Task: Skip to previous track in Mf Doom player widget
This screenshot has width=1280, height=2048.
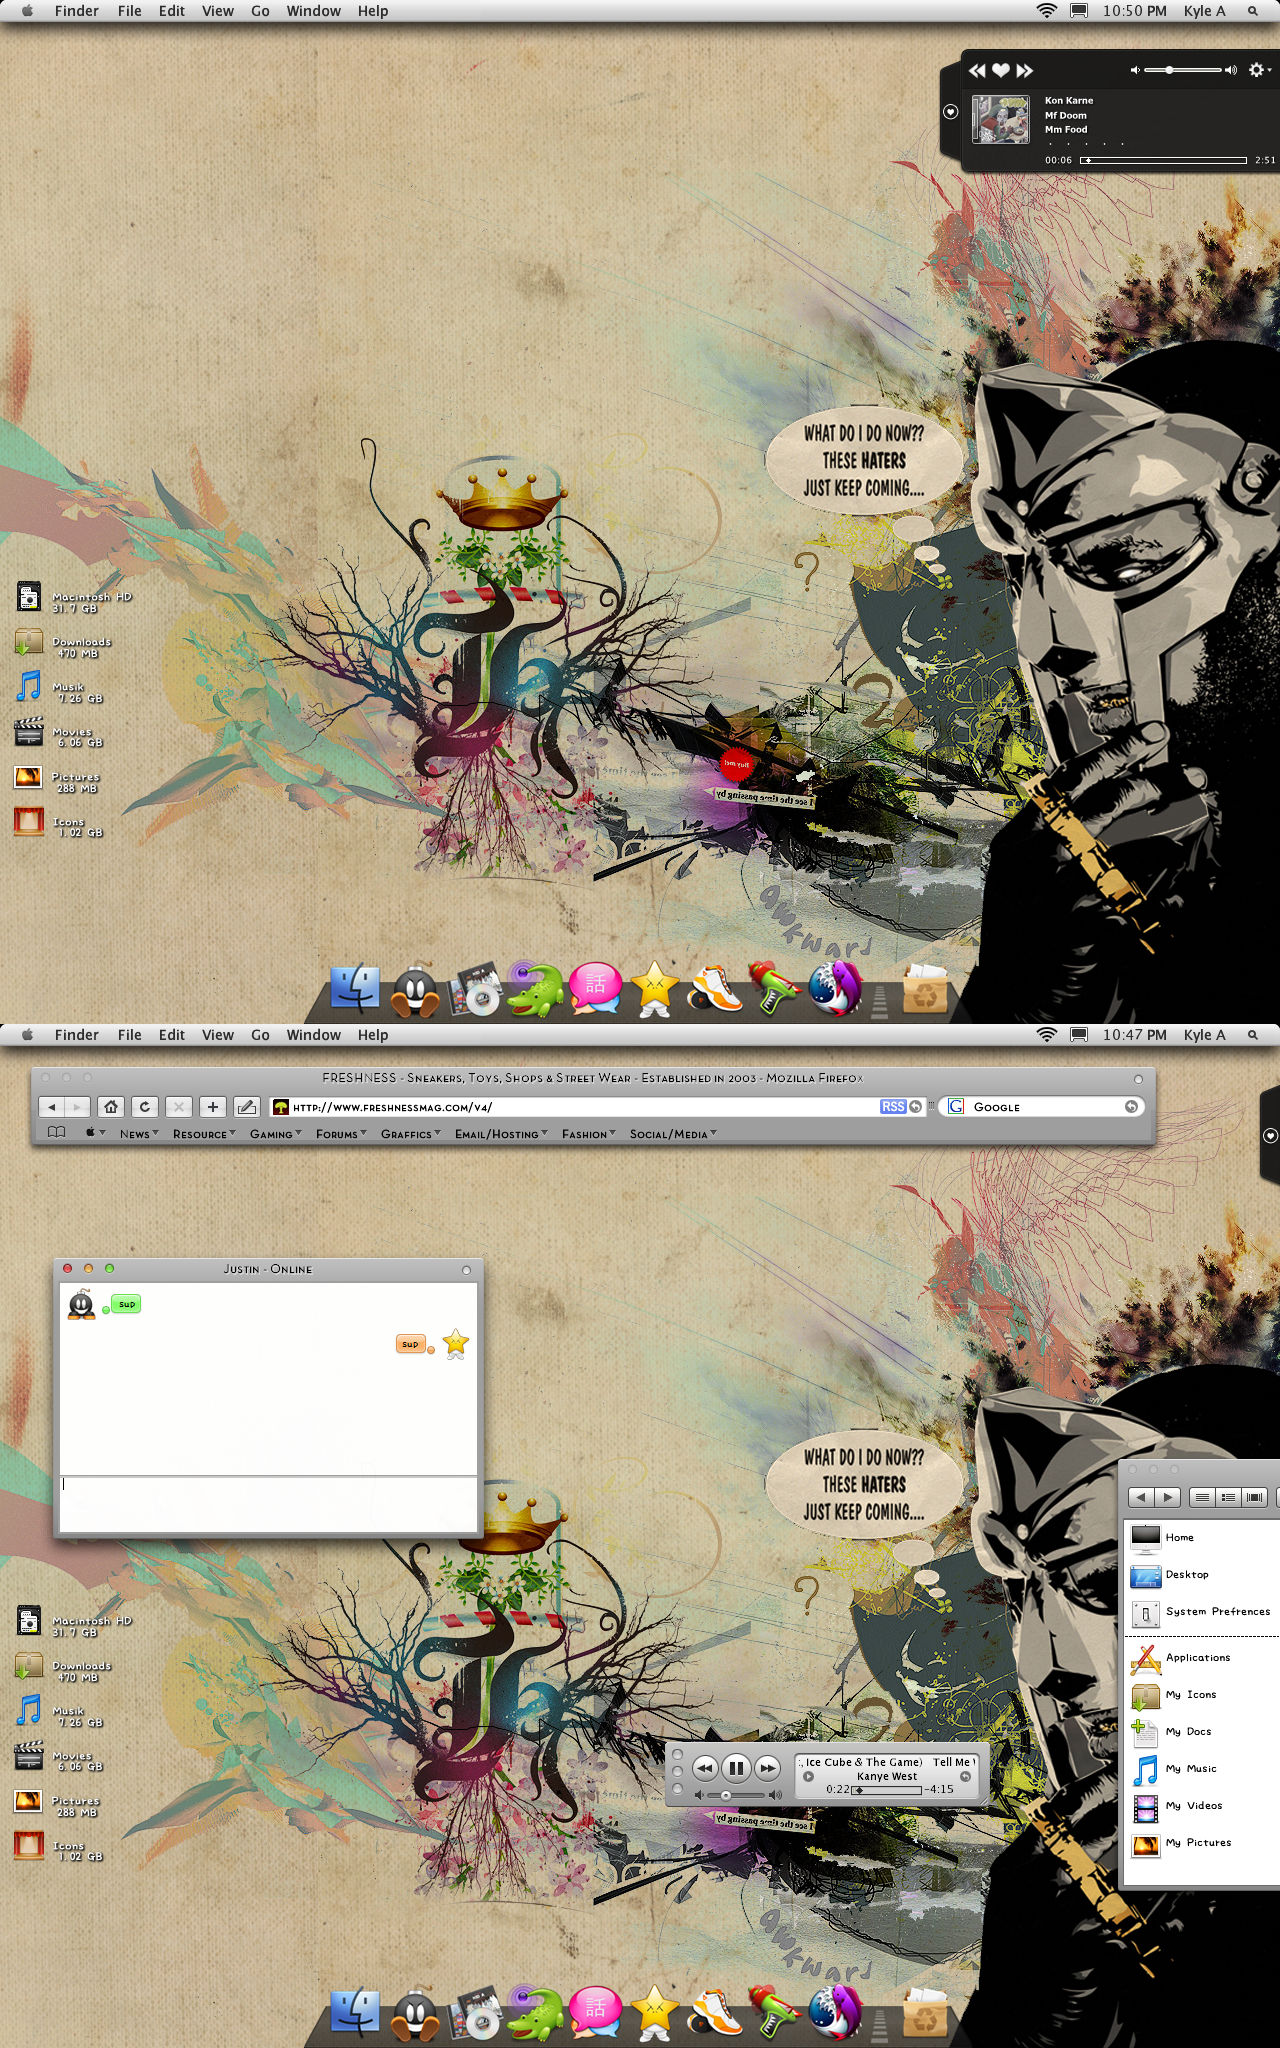Action: click(977, 71)
